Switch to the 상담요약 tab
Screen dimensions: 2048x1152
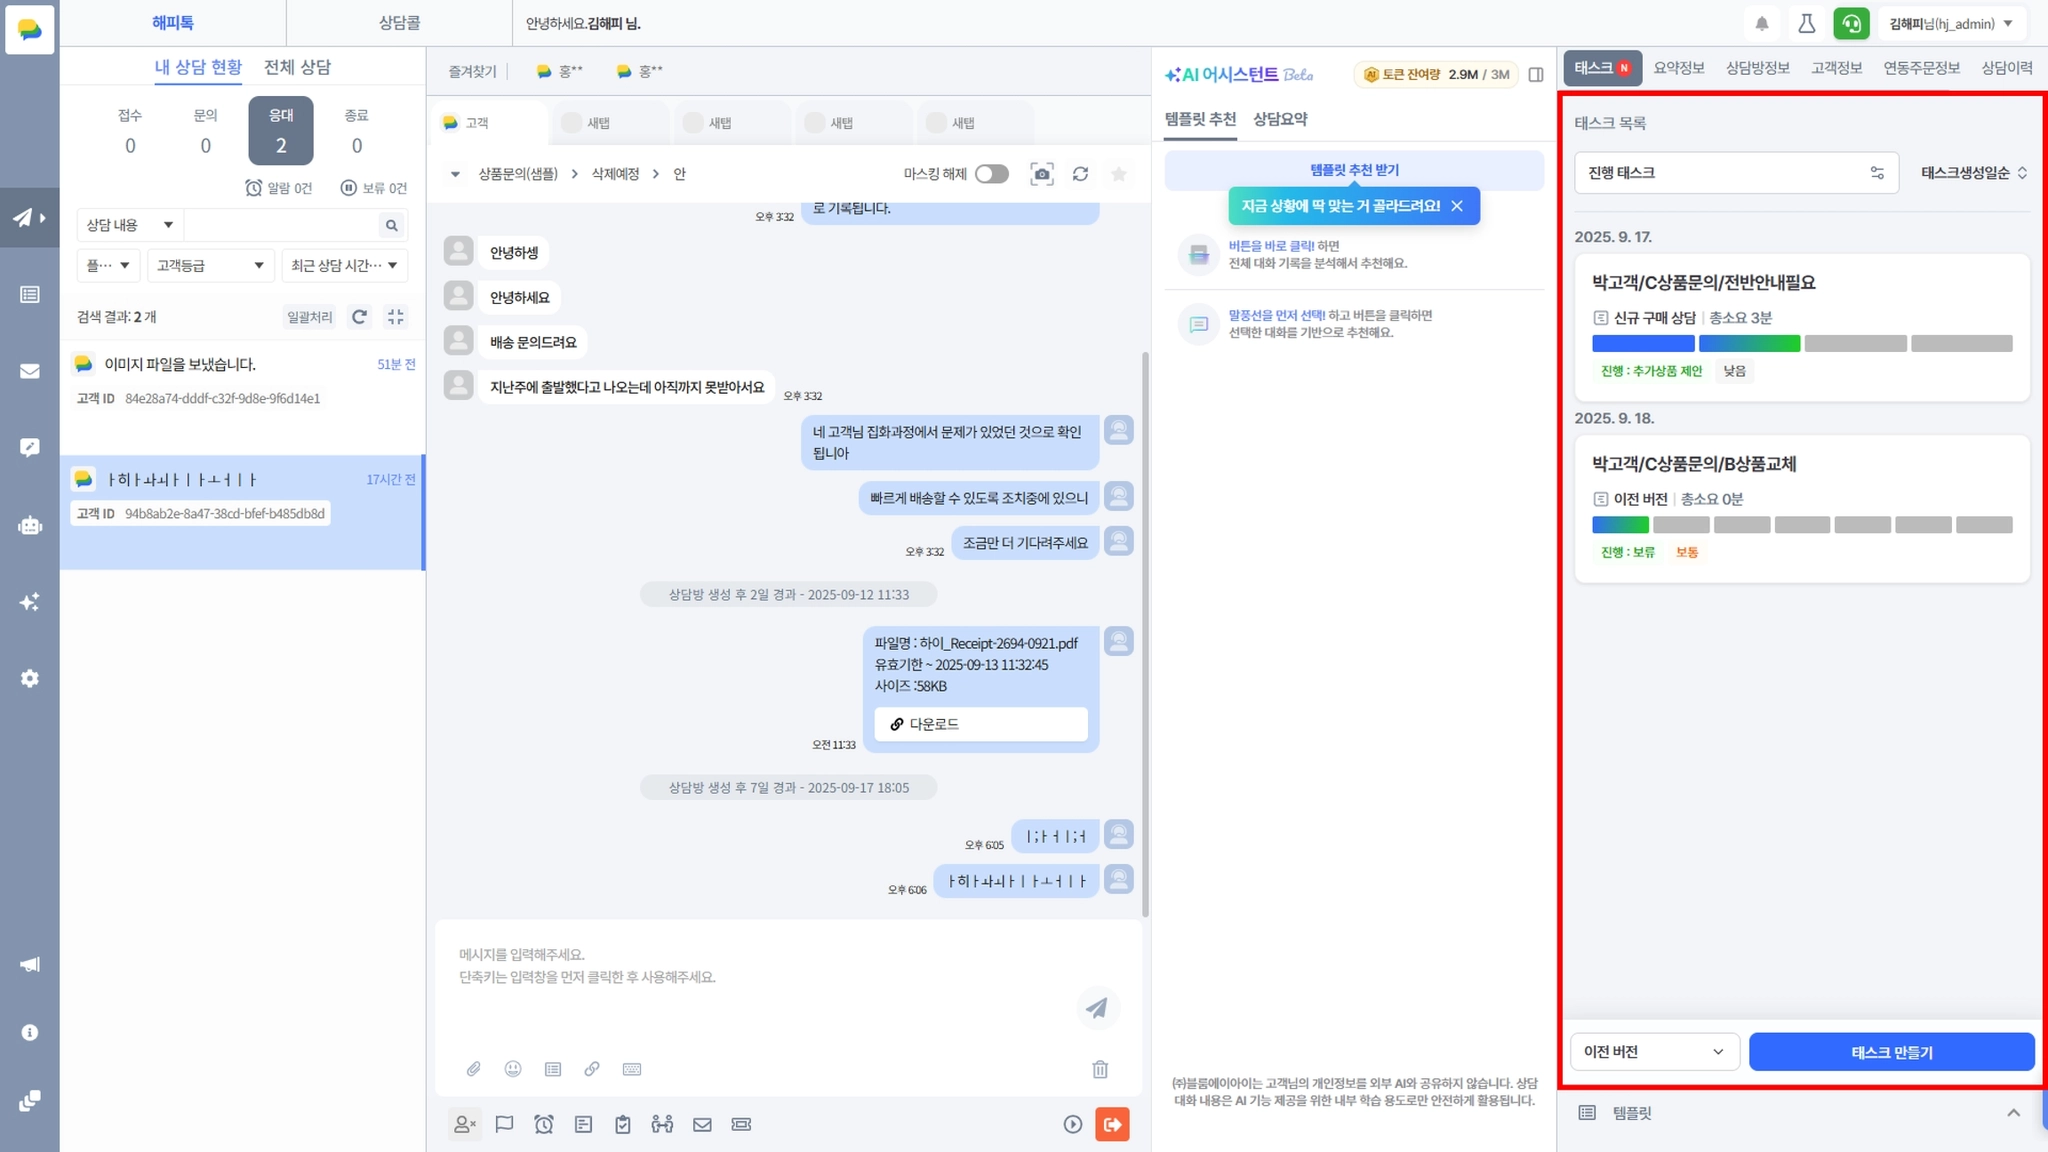pos(1280,119)
